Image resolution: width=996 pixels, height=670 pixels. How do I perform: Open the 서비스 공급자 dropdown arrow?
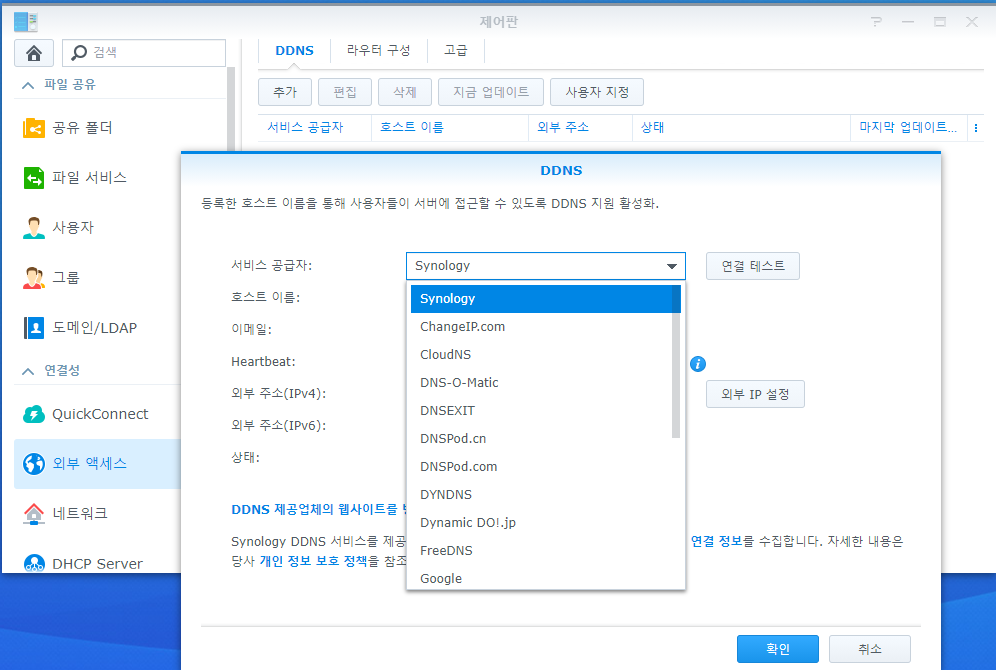[671, 266]
